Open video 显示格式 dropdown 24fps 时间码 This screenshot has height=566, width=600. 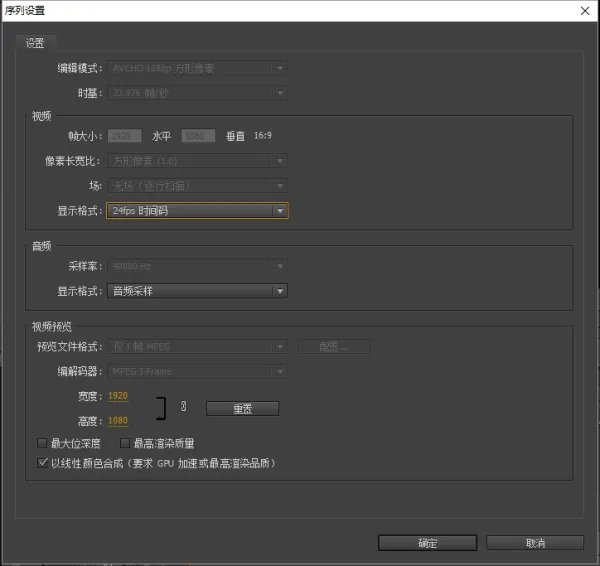coord(197,211)
